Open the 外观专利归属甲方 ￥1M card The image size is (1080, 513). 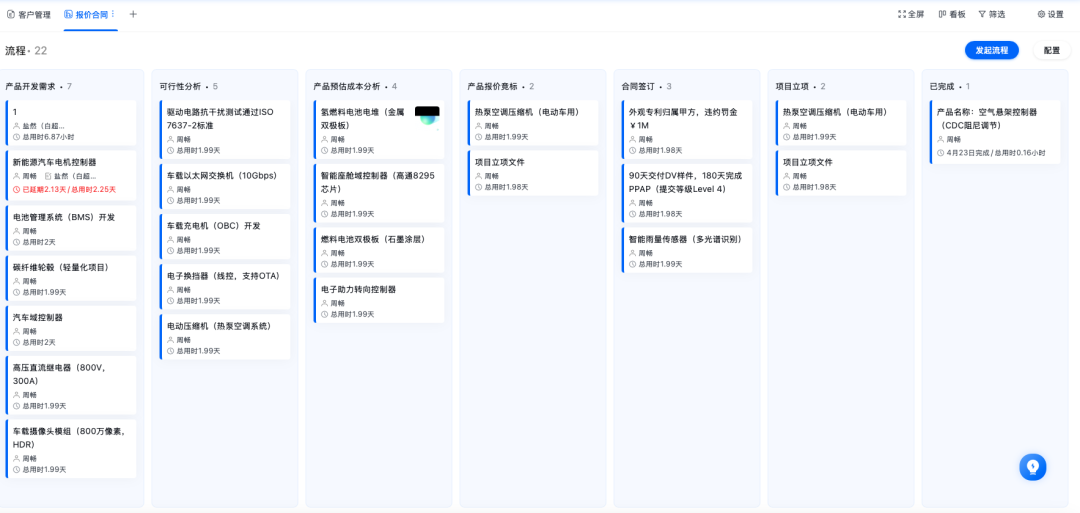pyautogui.click(x=687, y=129)
